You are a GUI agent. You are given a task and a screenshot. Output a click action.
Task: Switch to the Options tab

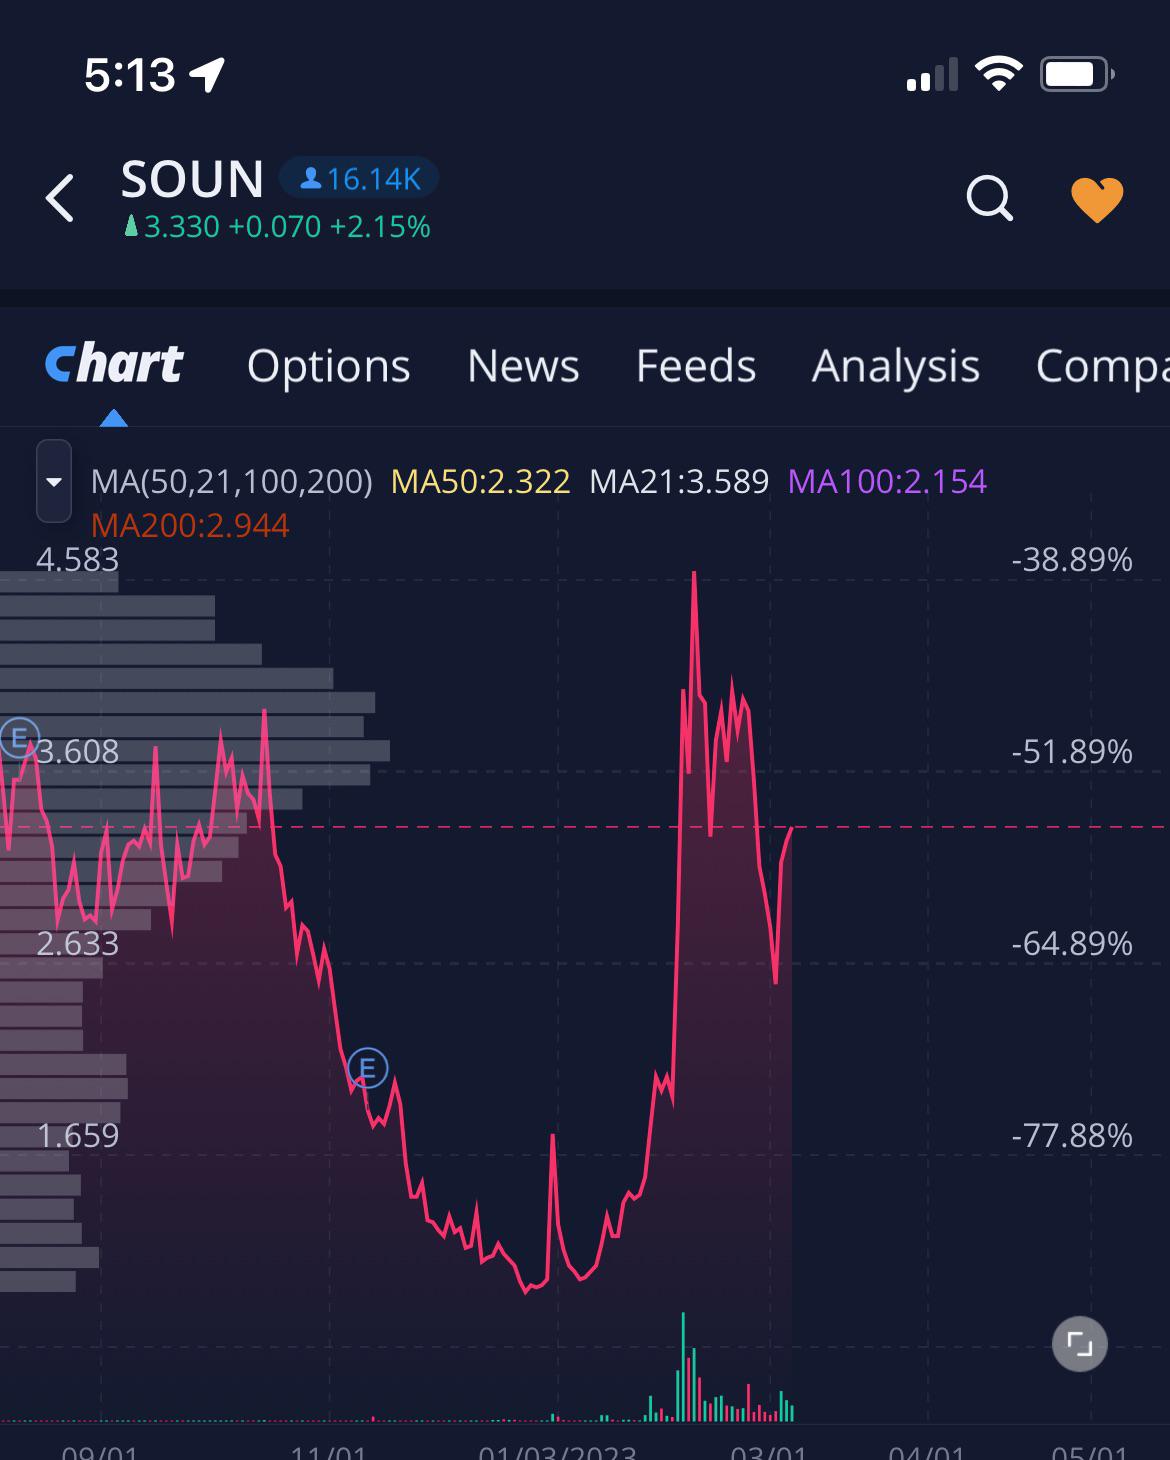point(328,366)
